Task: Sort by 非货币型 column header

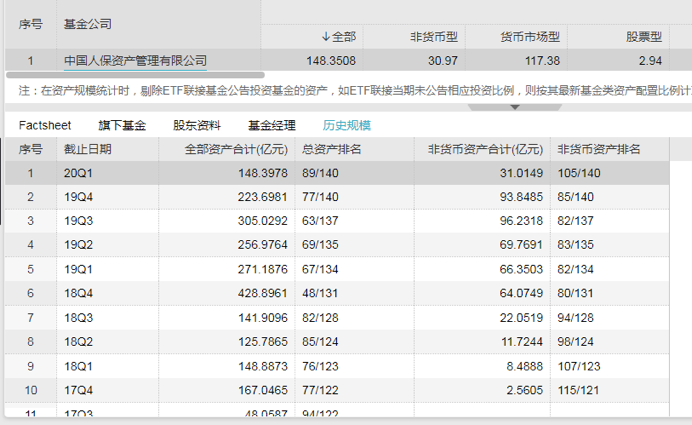Action: (x=434, y=37)
